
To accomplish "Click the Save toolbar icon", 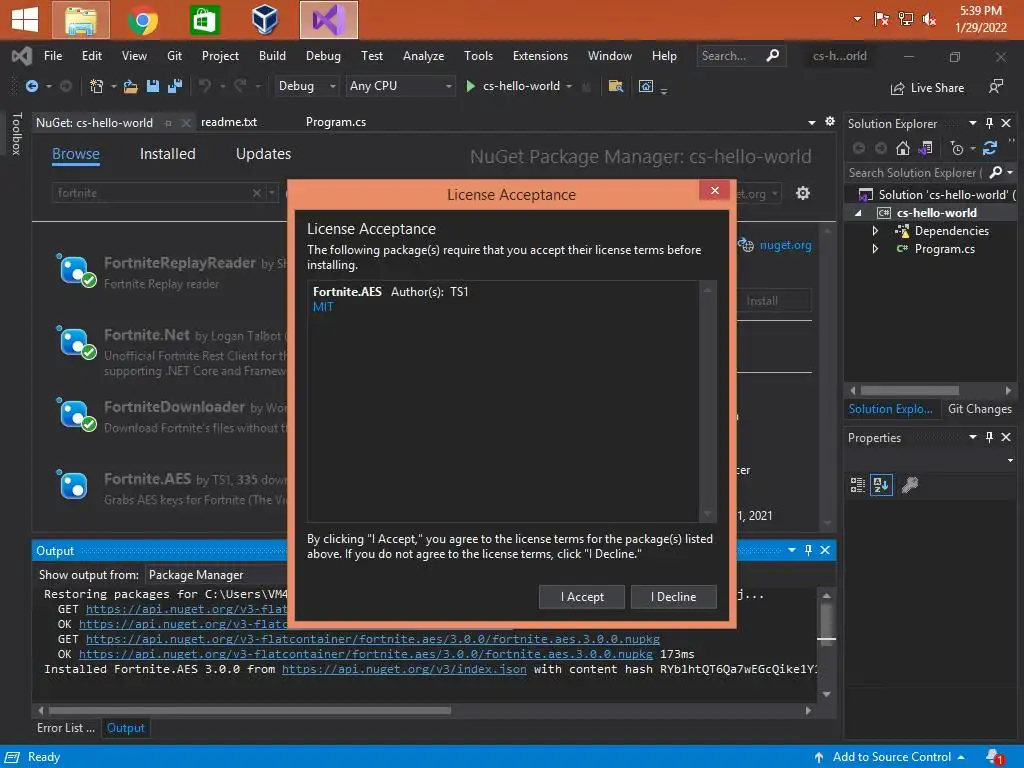I will coord(153,86).
